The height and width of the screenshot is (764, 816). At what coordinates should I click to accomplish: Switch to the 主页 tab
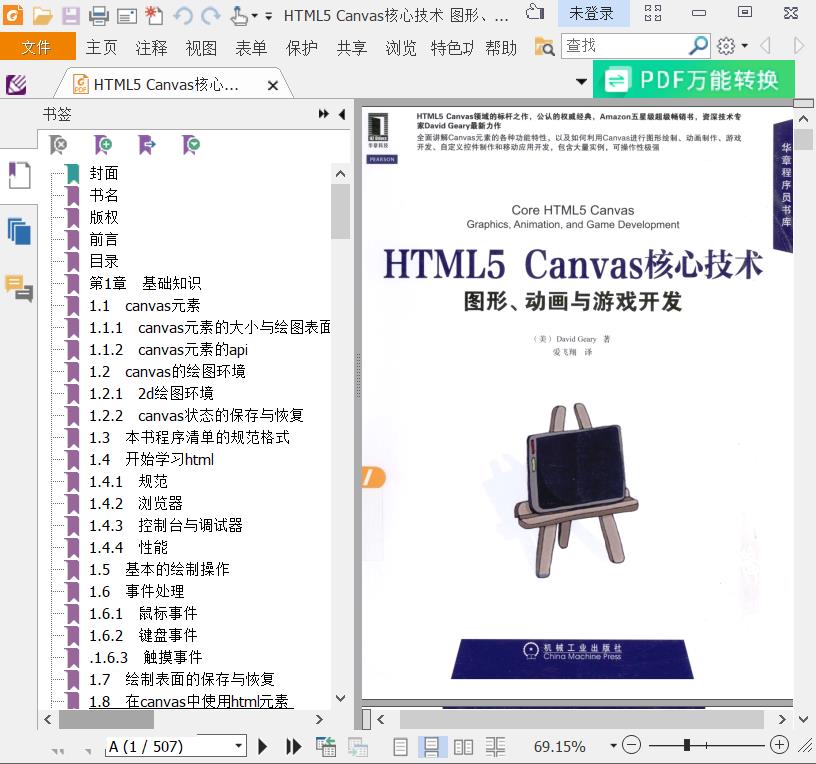tap(101, 47)
